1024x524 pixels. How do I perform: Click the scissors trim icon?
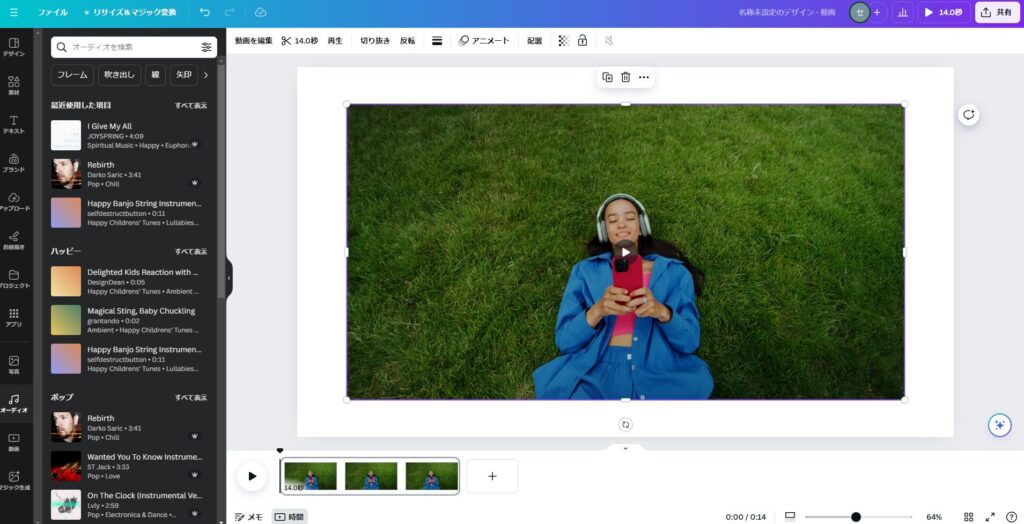tap(286, 41)
